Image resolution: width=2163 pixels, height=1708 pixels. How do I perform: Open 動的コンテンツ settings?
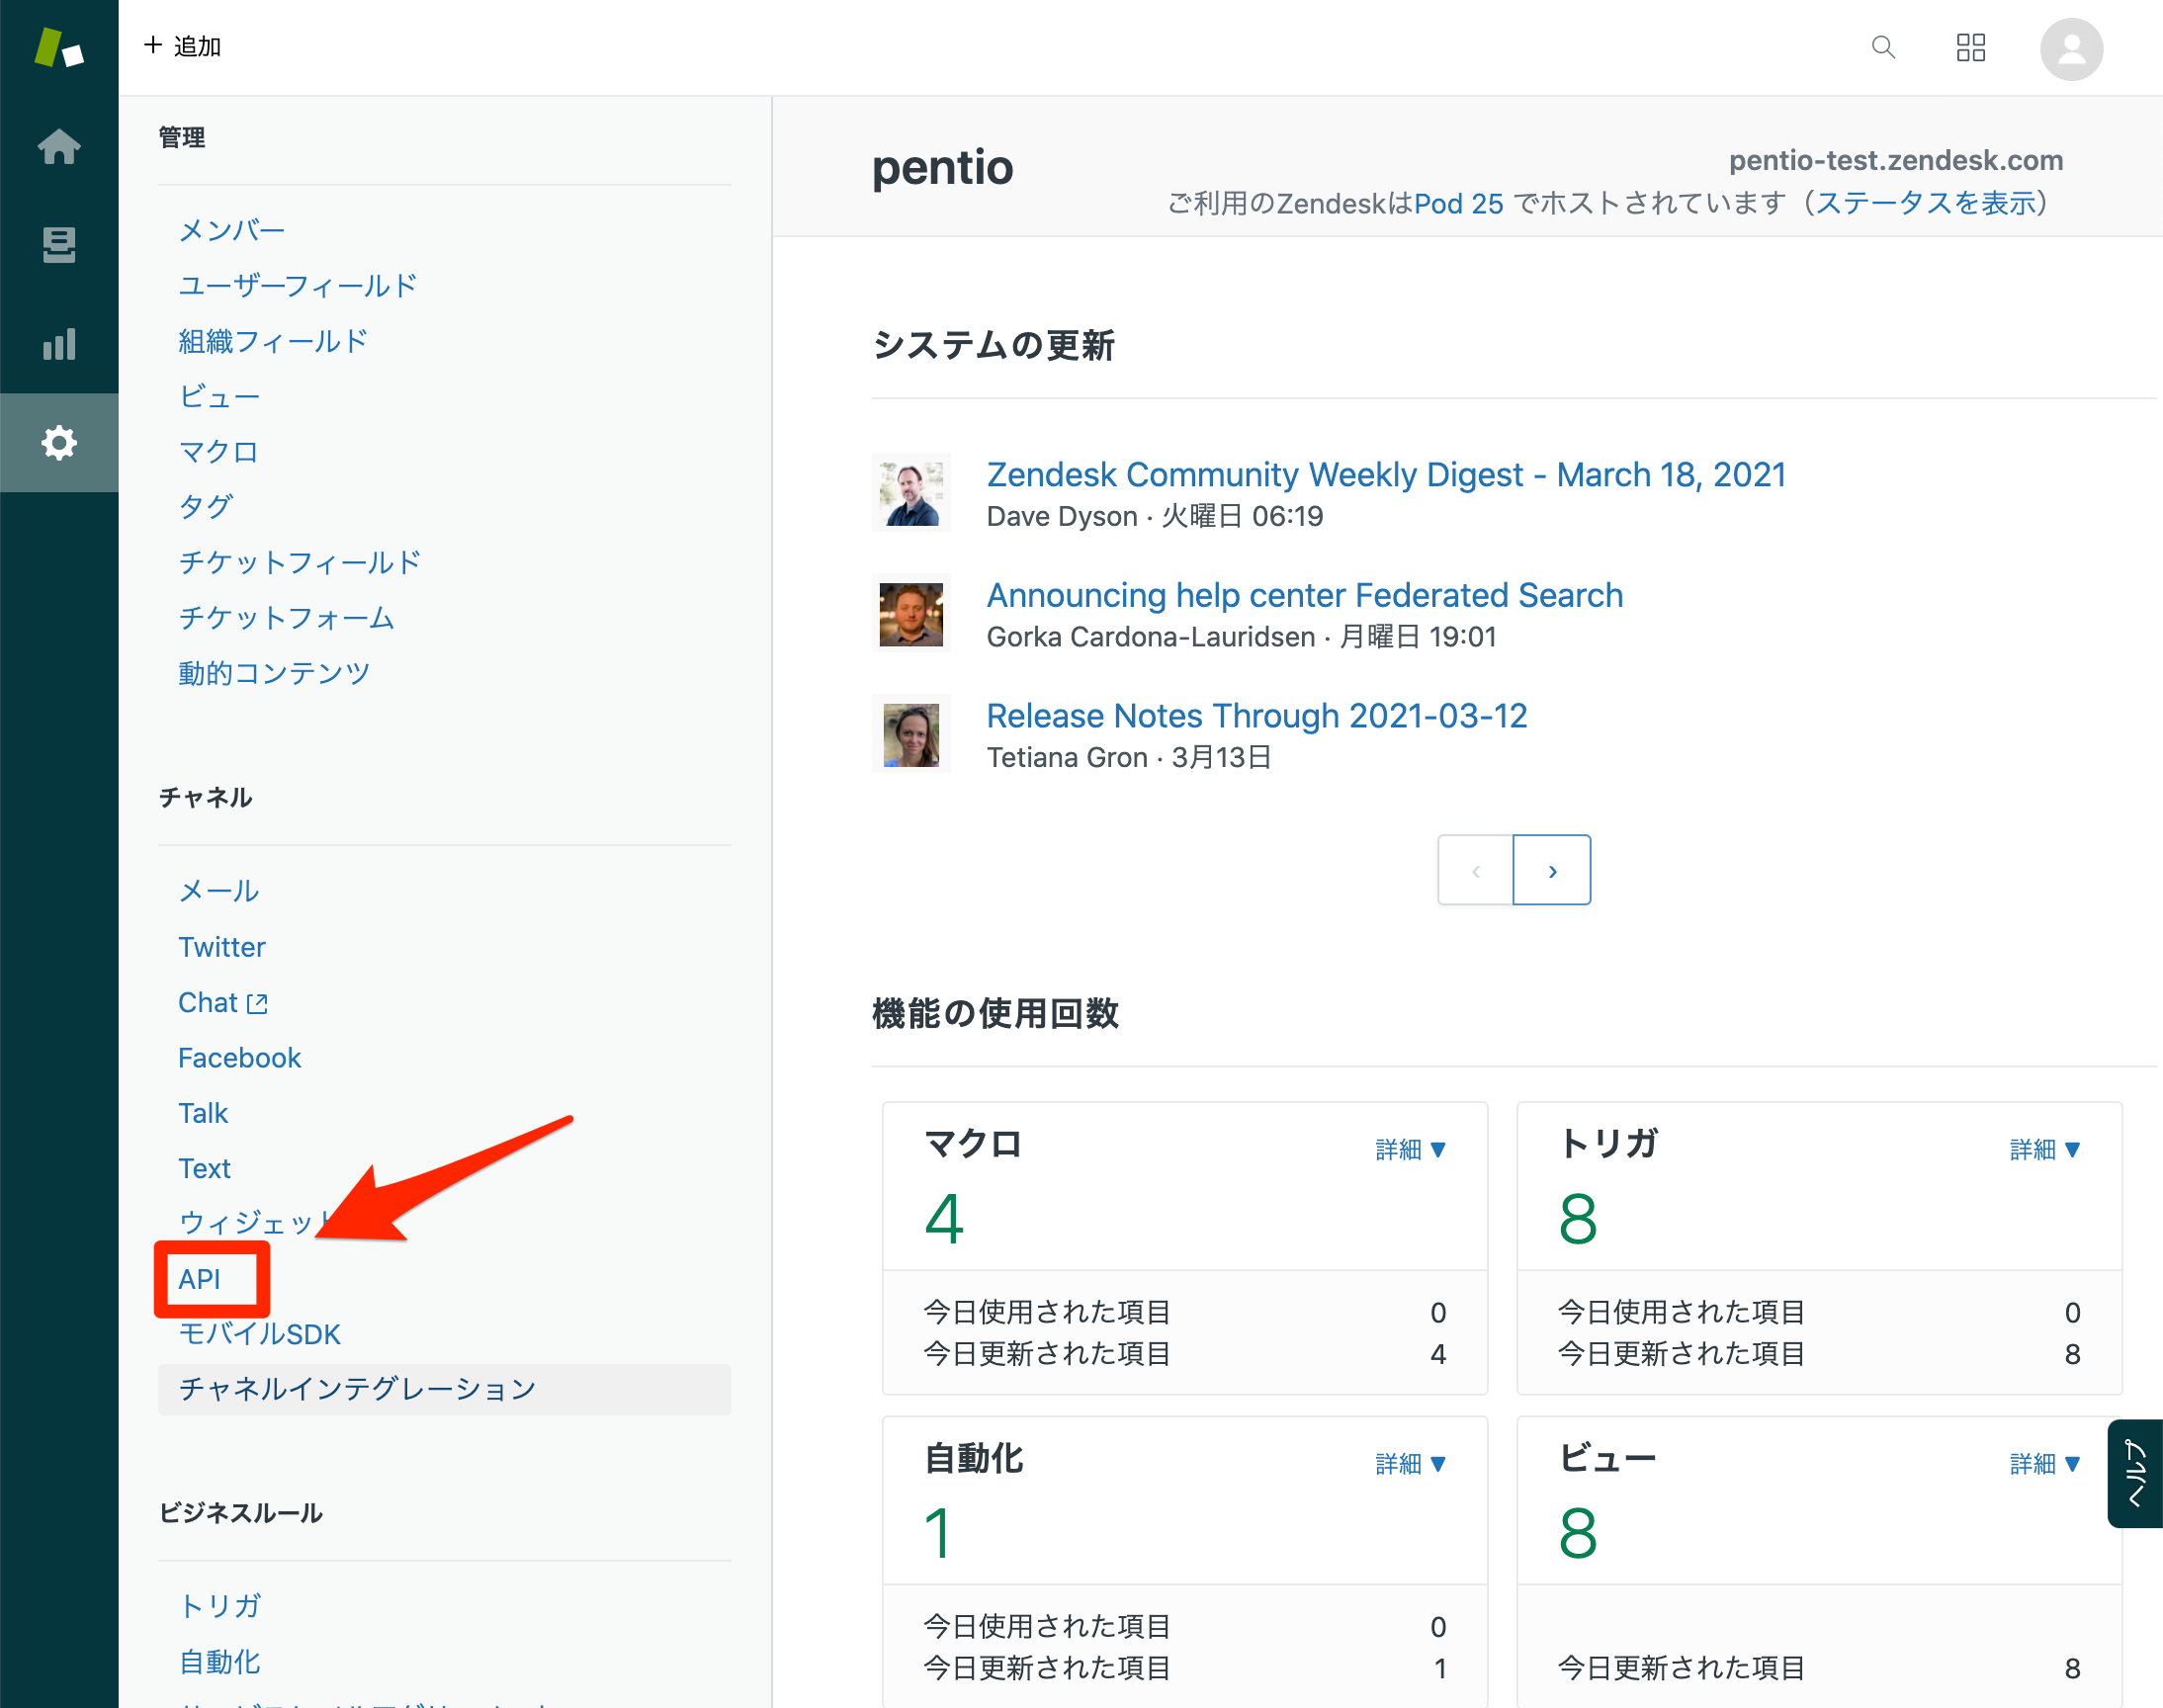pyautogui.click(x=274, y=673)
